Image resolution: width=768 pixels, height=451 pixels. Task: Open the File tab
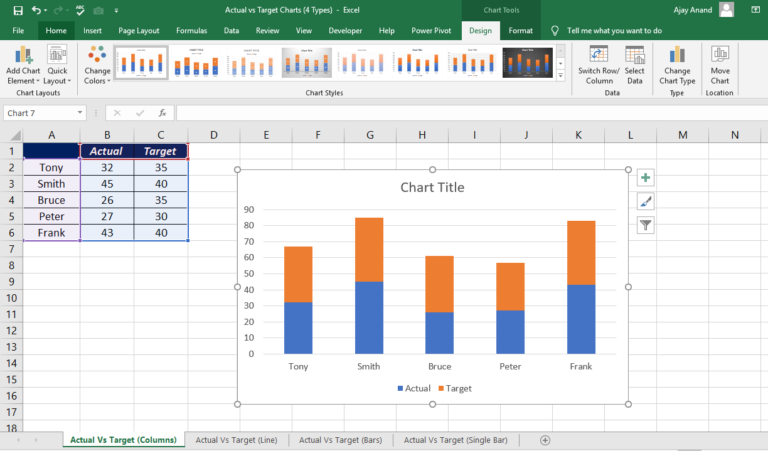18,30
